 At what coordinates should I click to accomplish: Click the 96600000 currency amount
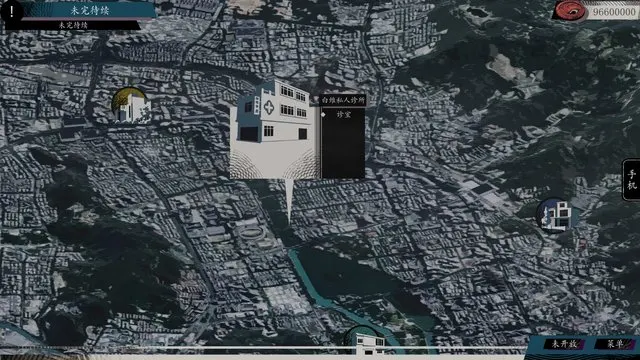(x=614, y=12)
